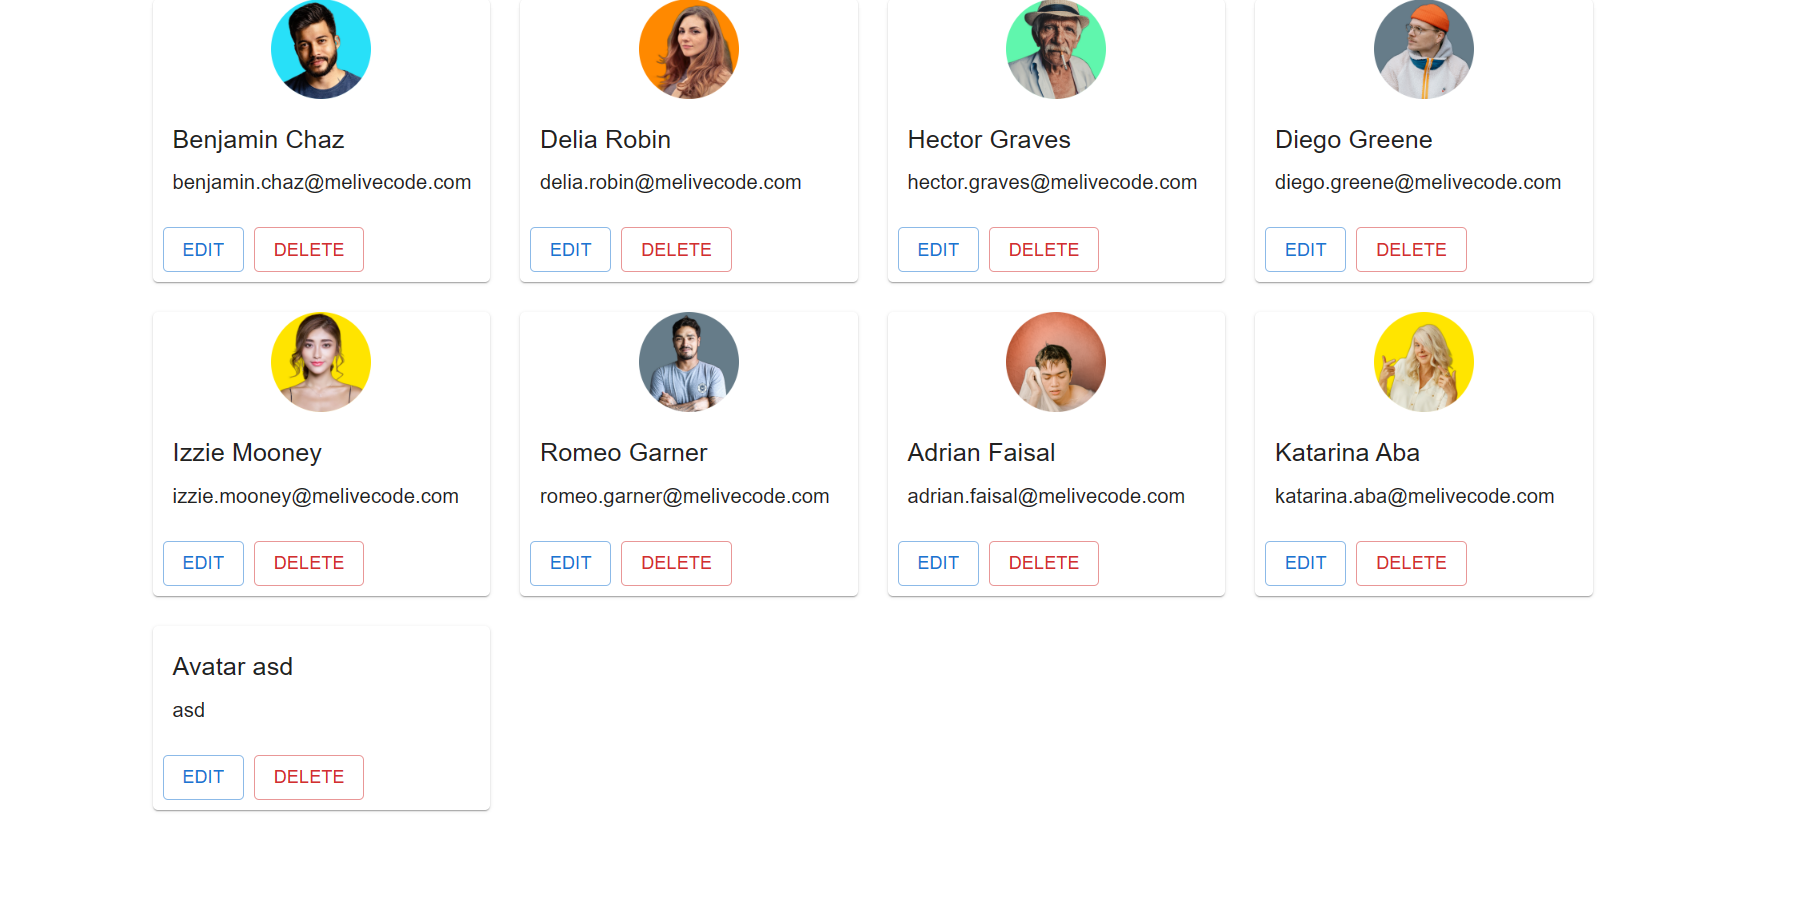This screenshot has width=1793, height=921.
Task: Click the katarina.aba@melivecode.com email text
Action: coord(1414,496)
